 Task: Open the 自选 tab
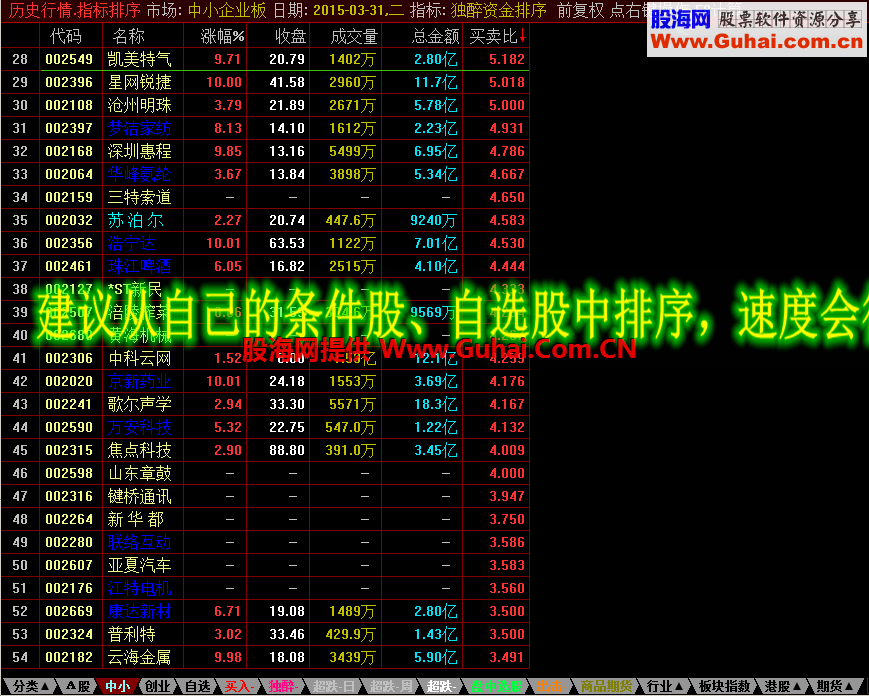[x=197, y=687]
